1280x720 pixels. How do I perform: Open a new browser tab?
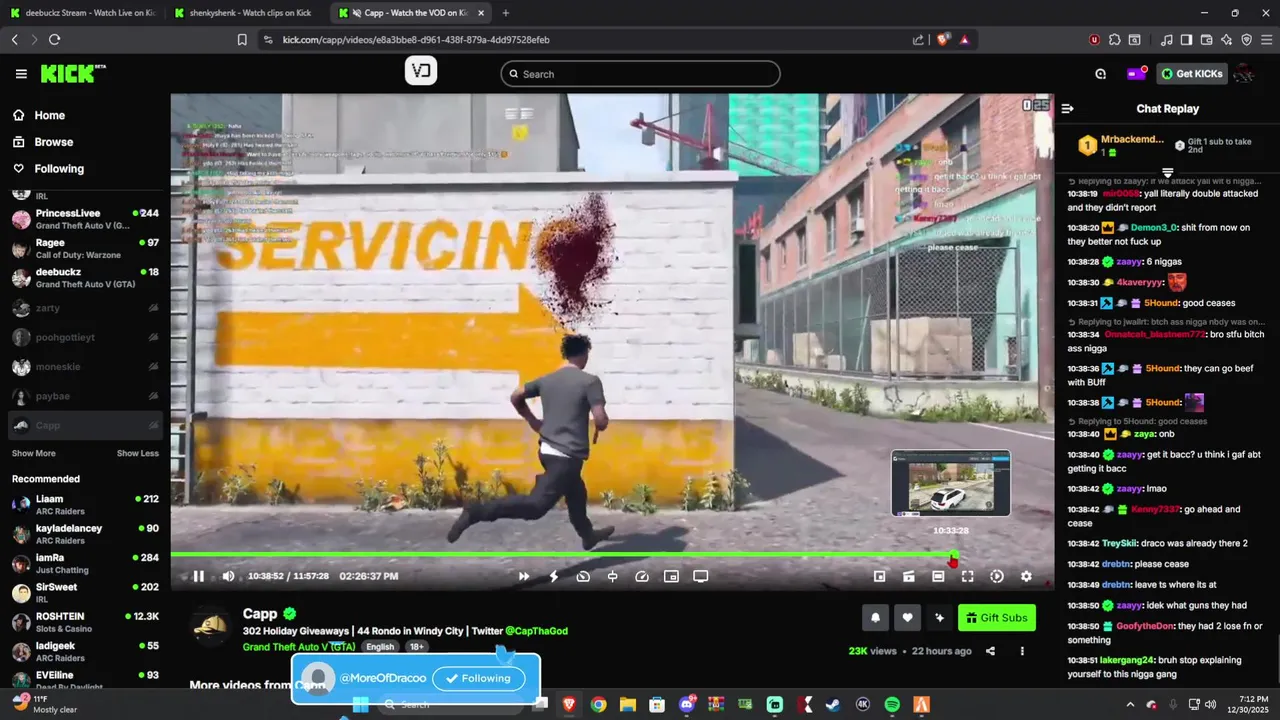[x=505, y=13]
